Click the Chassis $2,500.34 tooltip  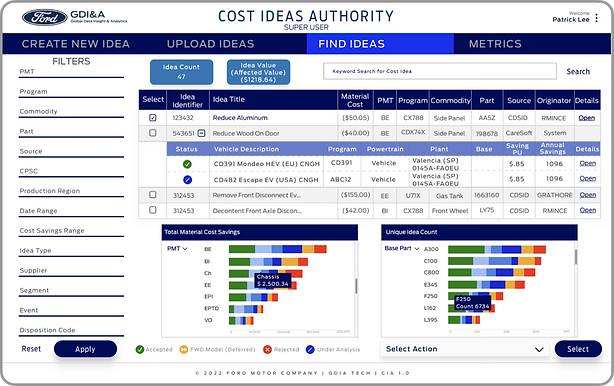coord(273,280)
